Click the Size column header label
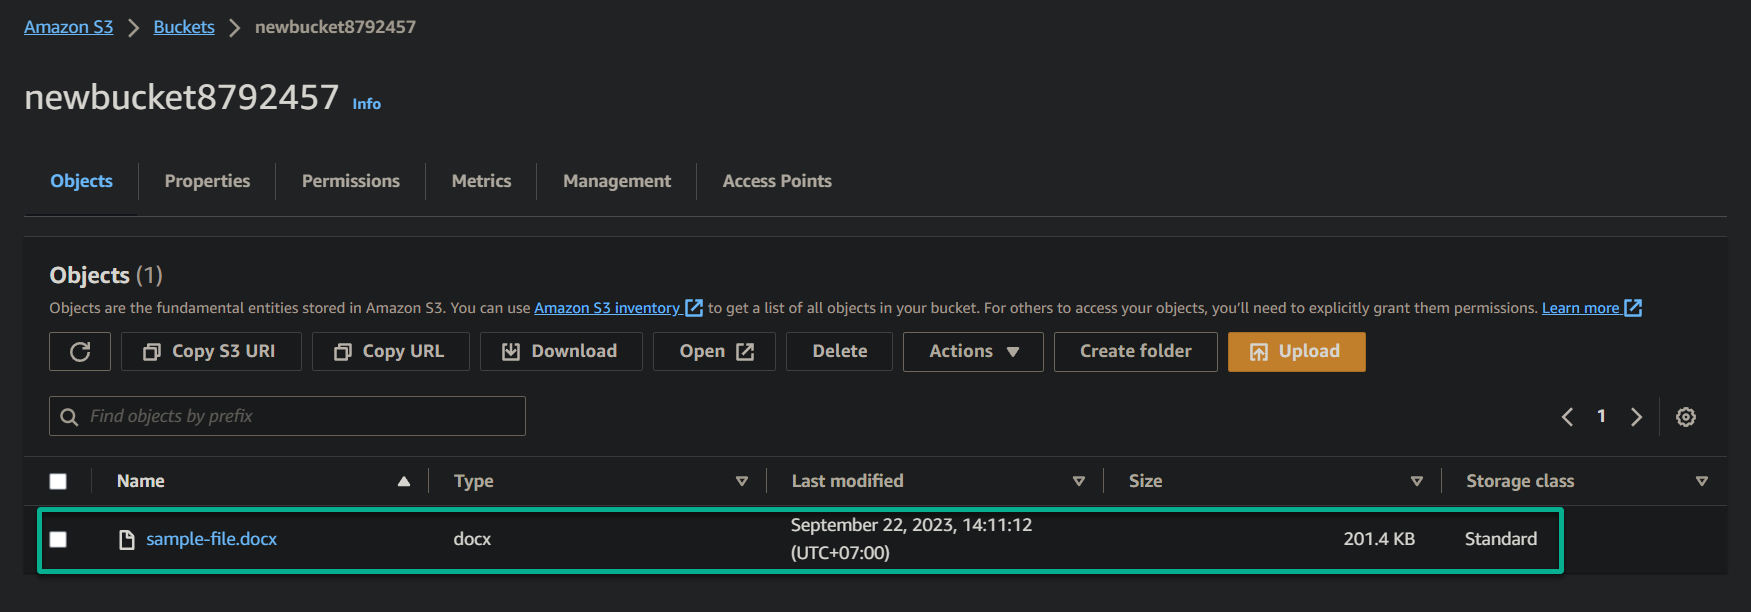The width and height of the screenshot is (1751, 612). [x=1145, y=481]
